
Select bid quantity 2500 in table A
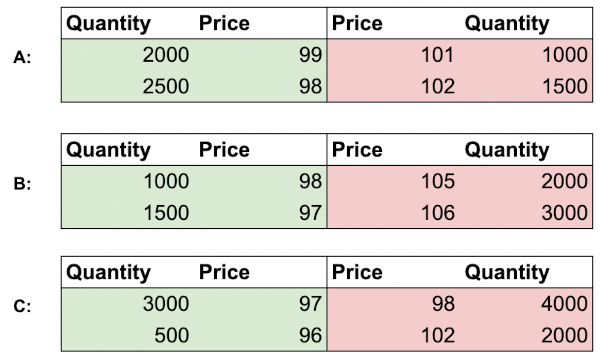point(166,86)
